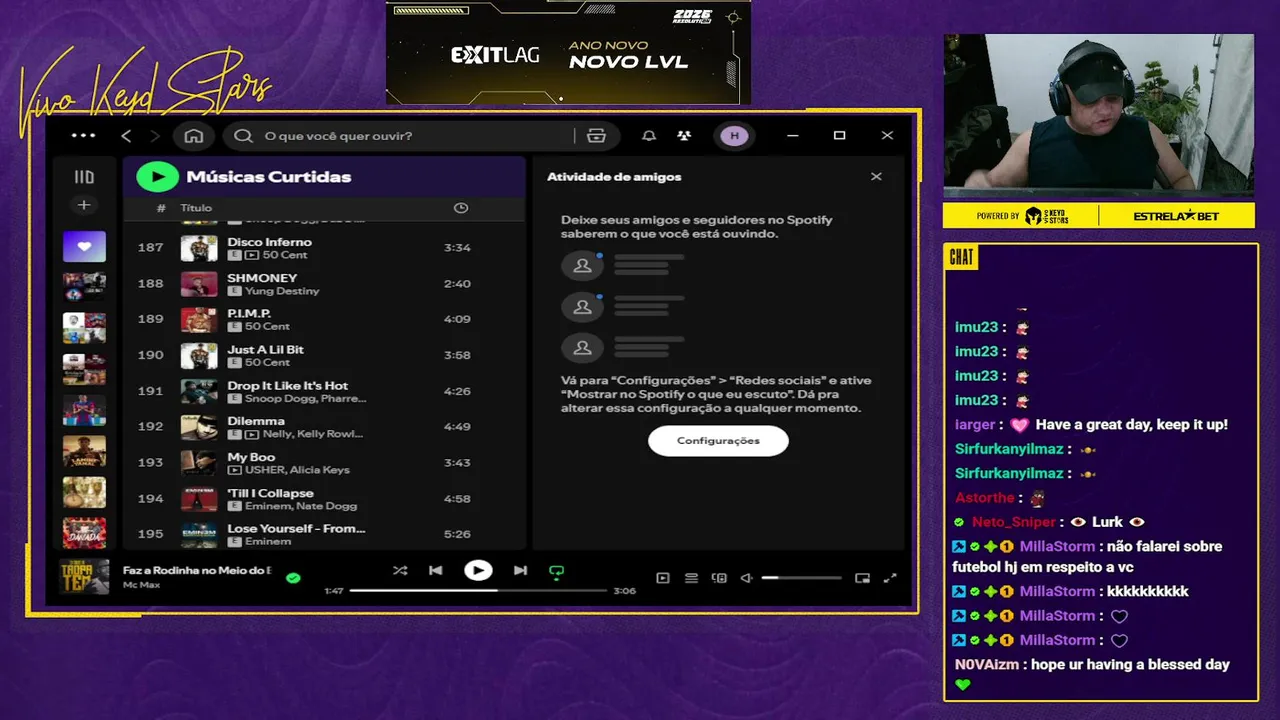The width and height of the screenshot is (1280, 720).
Task: Click 'larger' username in chat
Action: click(x=974, y=425)
